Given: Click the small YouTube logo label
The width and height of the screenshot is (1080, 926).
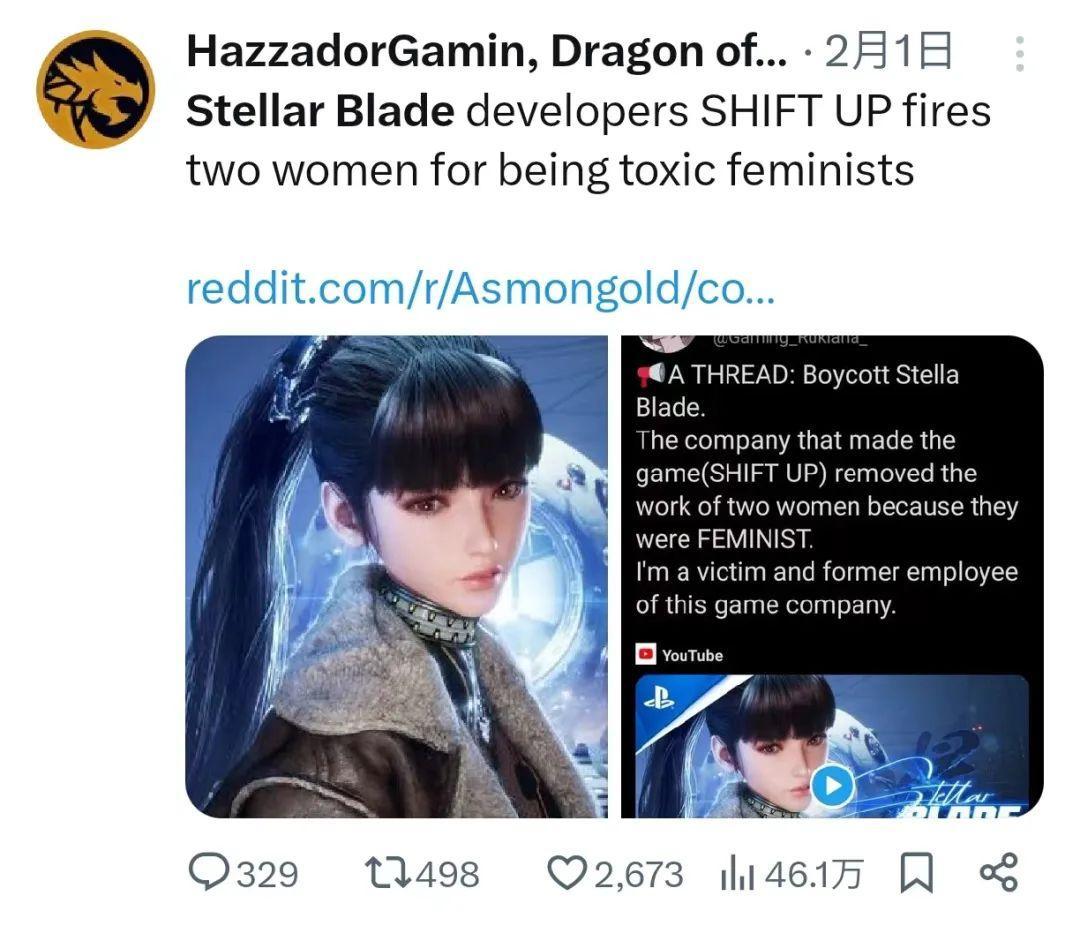Looking at the screenshot, I should (679, 655).
